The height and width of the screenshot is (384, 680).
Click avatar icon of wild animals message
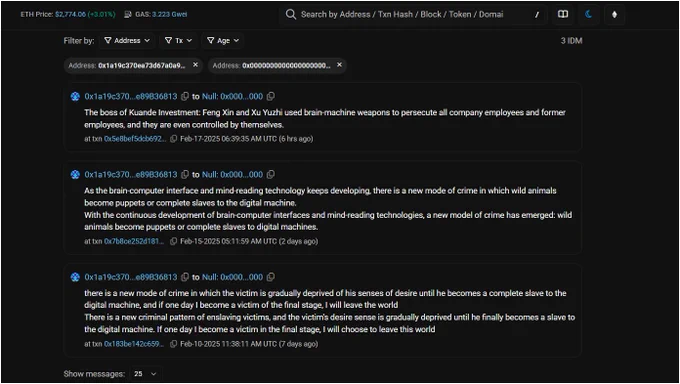[x=75, y=174]
